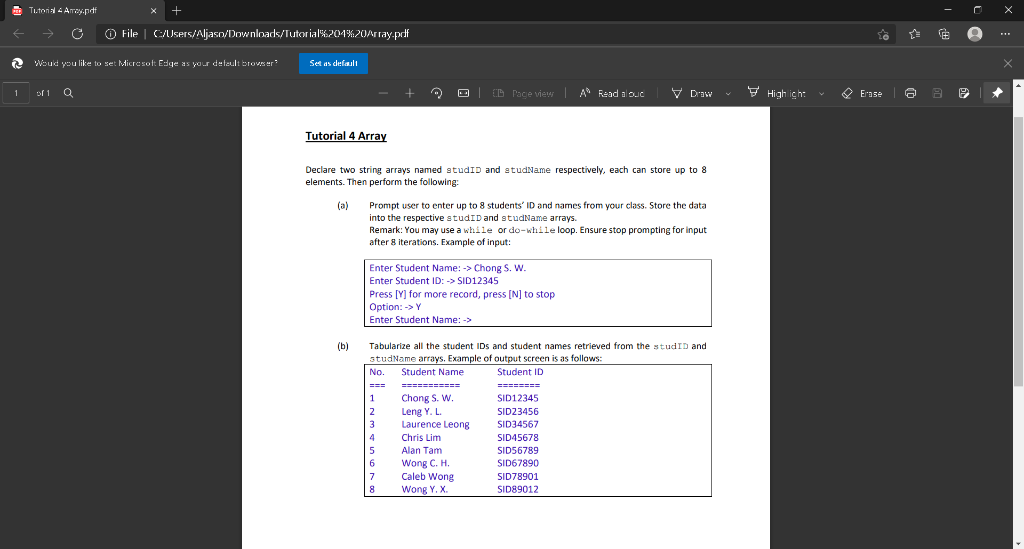This screenshot has height=549, width=1024.
Task: Close the Tutorial 4 Array.pdf tab
Action: coord(153,10)
